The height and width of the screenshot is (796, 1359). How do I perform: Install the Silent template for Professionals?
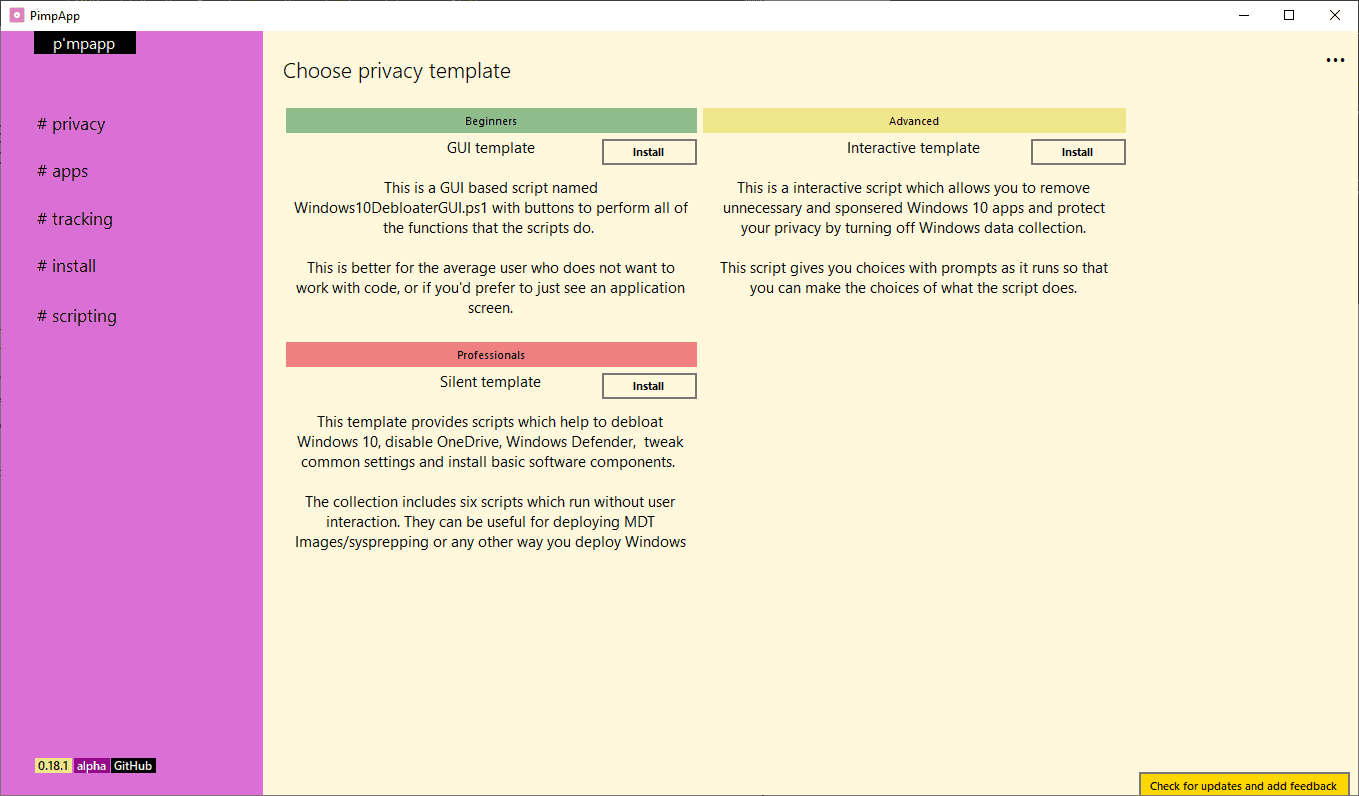(649, 385)
